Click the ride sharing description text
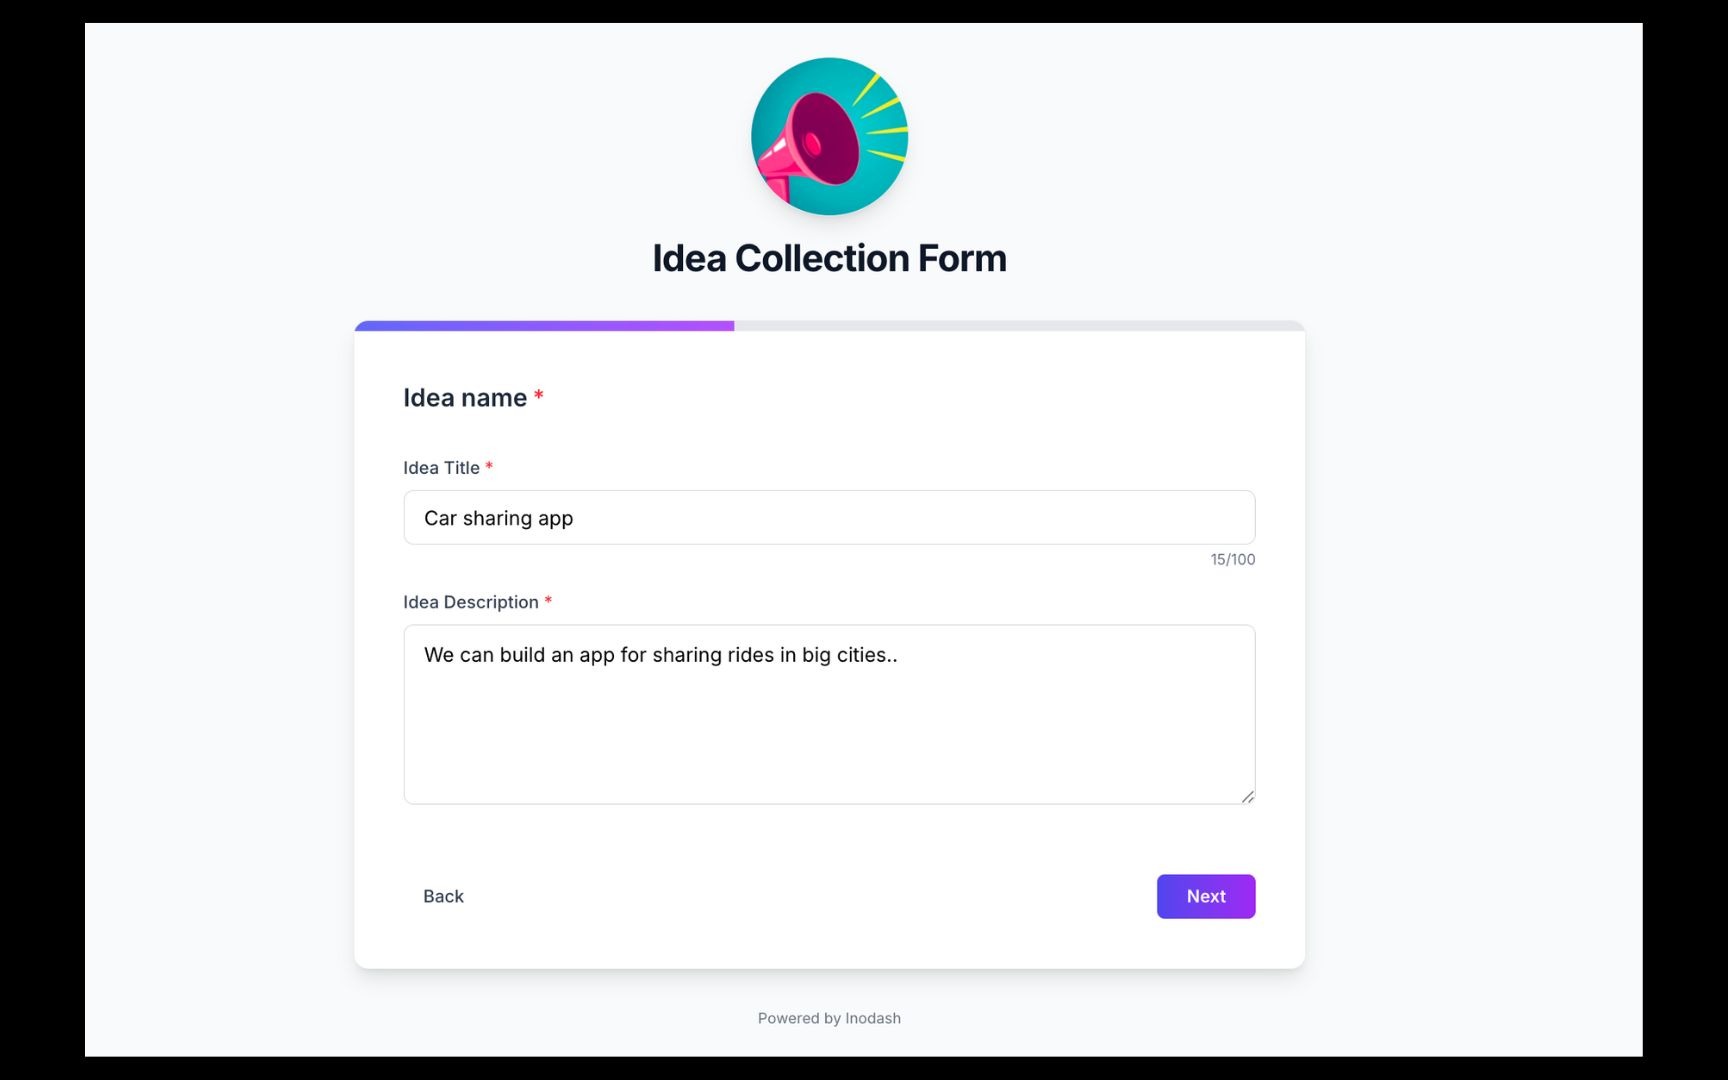The image size is (1728, 1080). pyautogui.click(x=660, y=654)
